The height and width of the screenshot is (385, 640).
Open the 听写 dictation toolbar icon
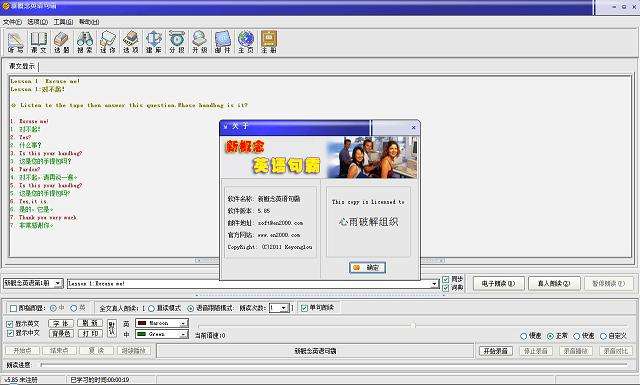click(x=16, y=42)
